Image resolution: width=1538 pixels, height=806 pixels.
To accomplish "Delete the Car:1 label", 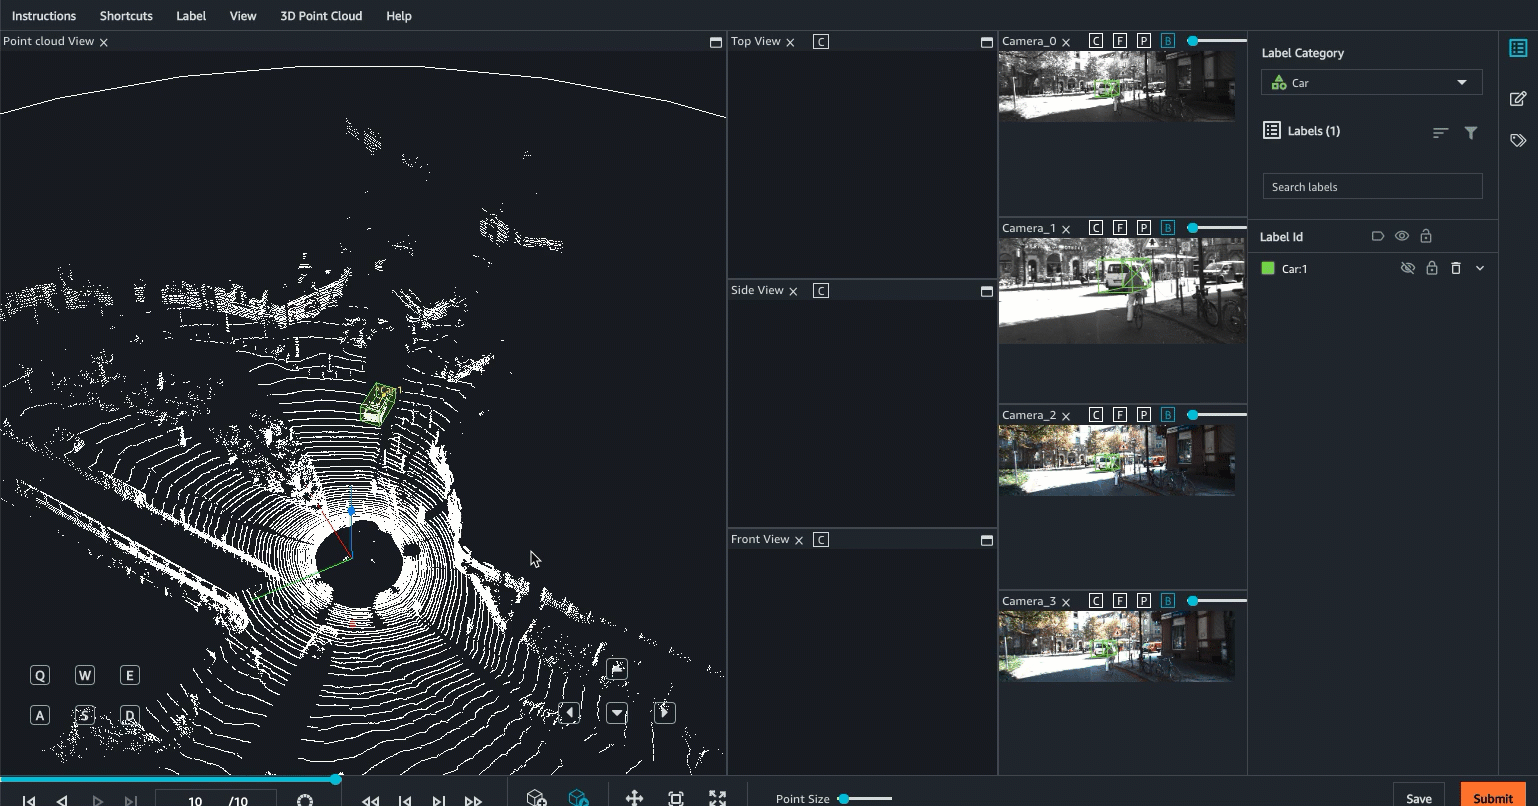I will point(1456,268).
